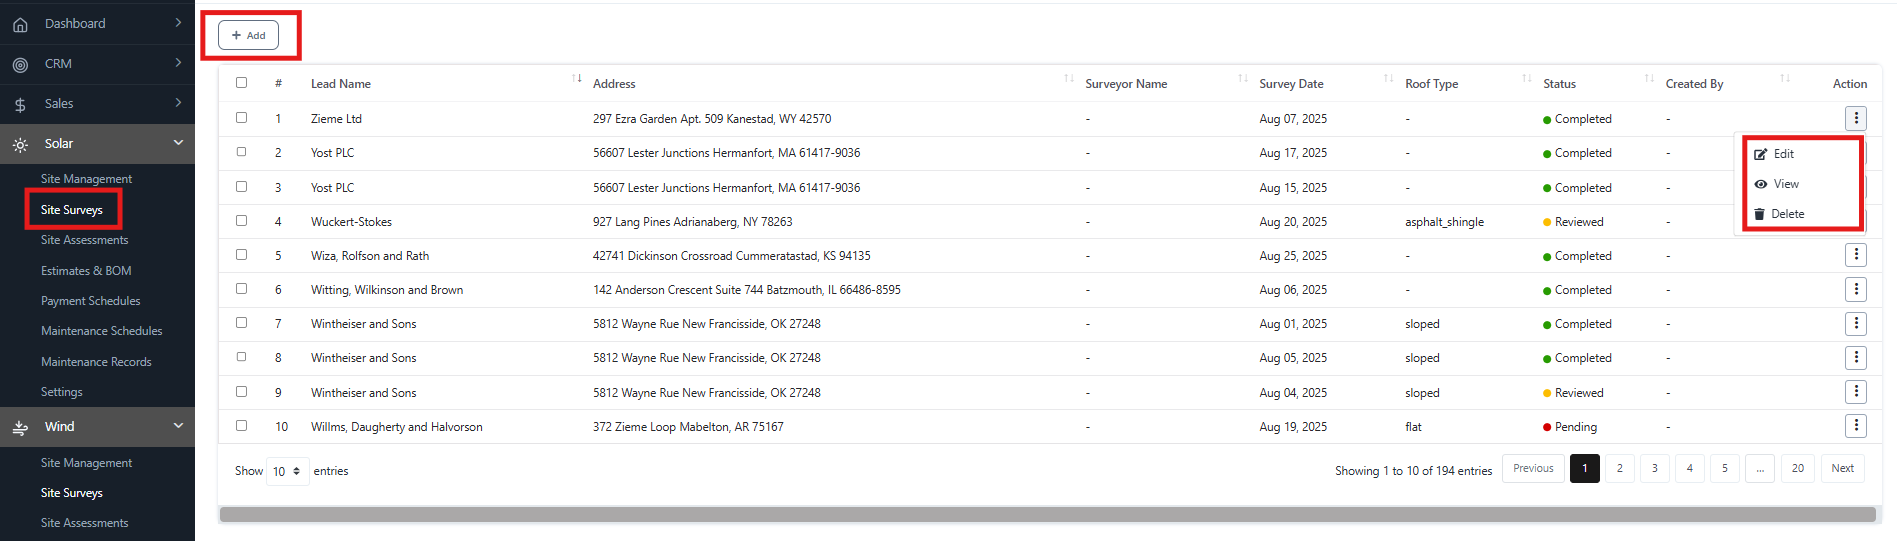Tick the select-all header checkbox
This screenshot has height=541, width=1897.
coord(241,83)
